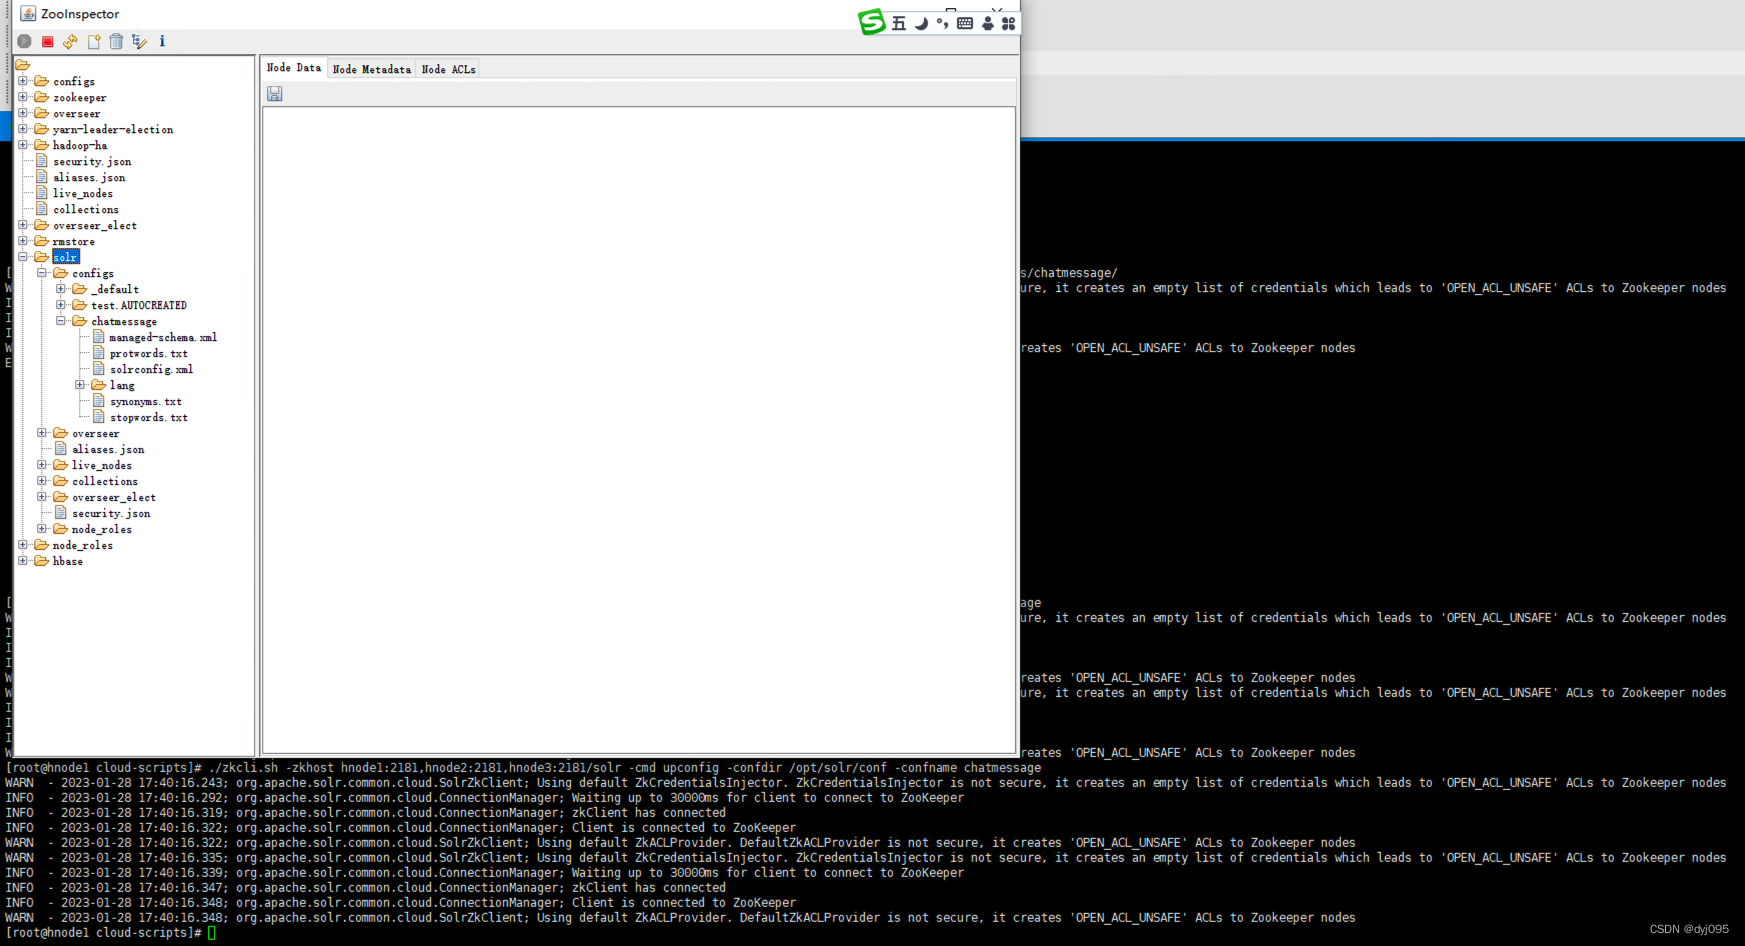This screenshot has height=946, width=1745.
Task: Refresh the ZooKeeper node tree
Action: click(x=70, y=41)
